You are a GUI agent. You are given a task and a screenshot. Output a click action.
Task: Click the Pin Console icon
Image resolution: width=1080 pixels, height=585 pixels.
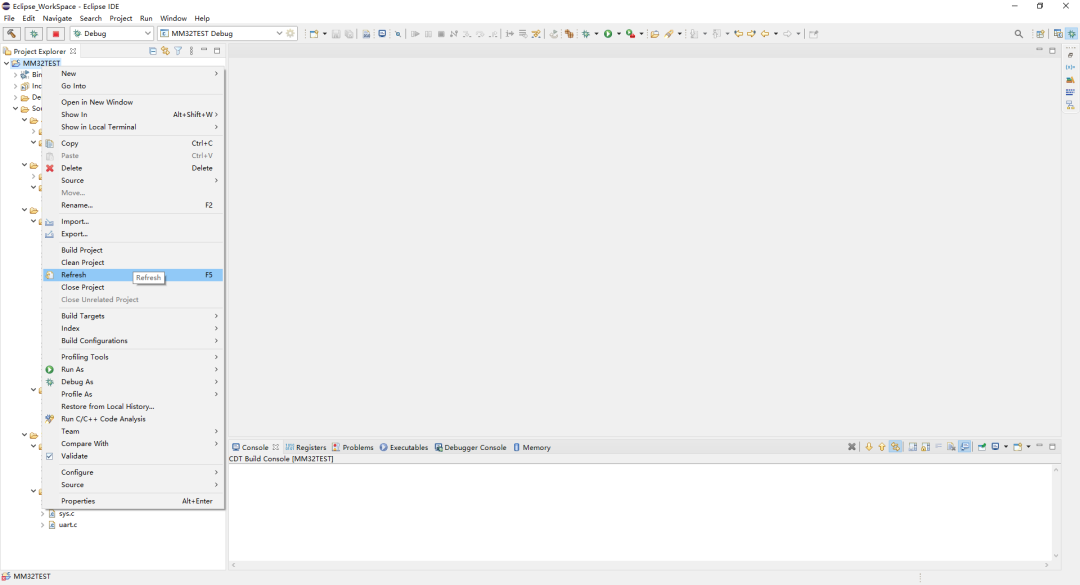982,447
